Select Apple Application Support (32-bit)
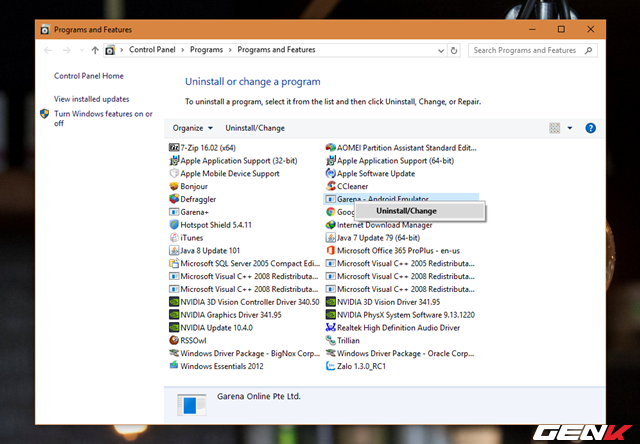The image size is (640, 444). [233, 160]
